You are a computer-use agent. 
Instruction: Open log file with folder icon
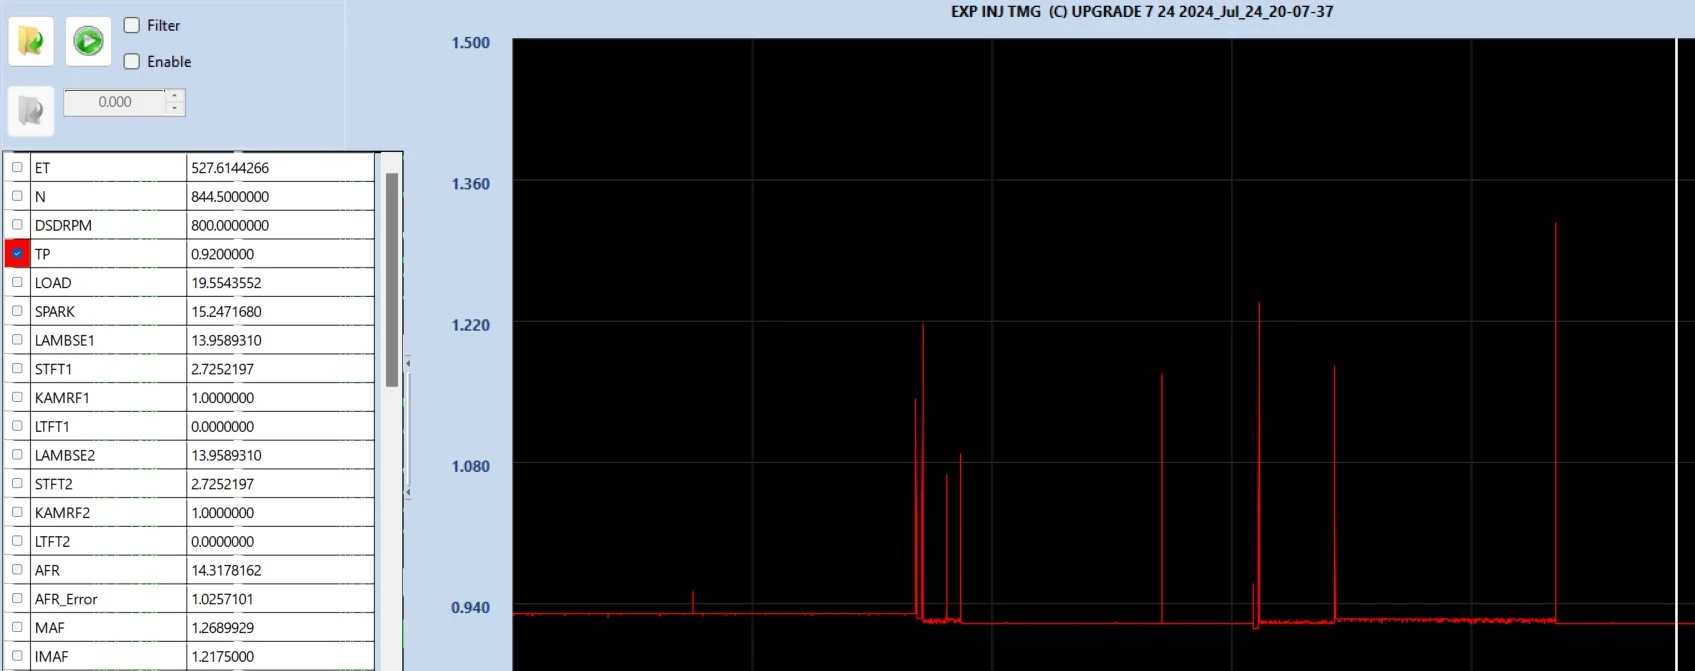click(31, 41)
